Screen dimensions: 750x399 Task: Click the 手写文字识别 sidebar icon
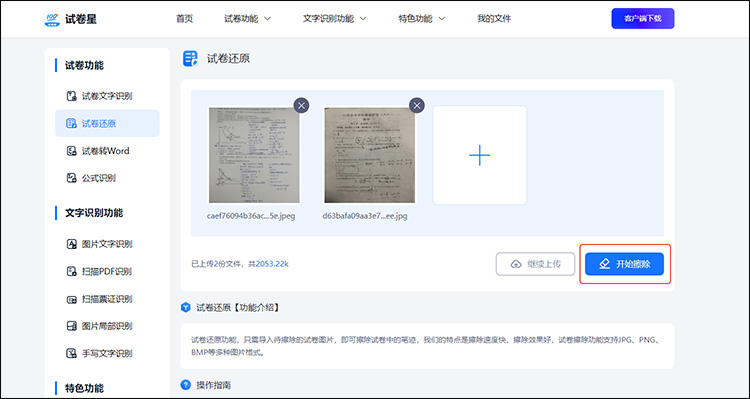[71, 354]
